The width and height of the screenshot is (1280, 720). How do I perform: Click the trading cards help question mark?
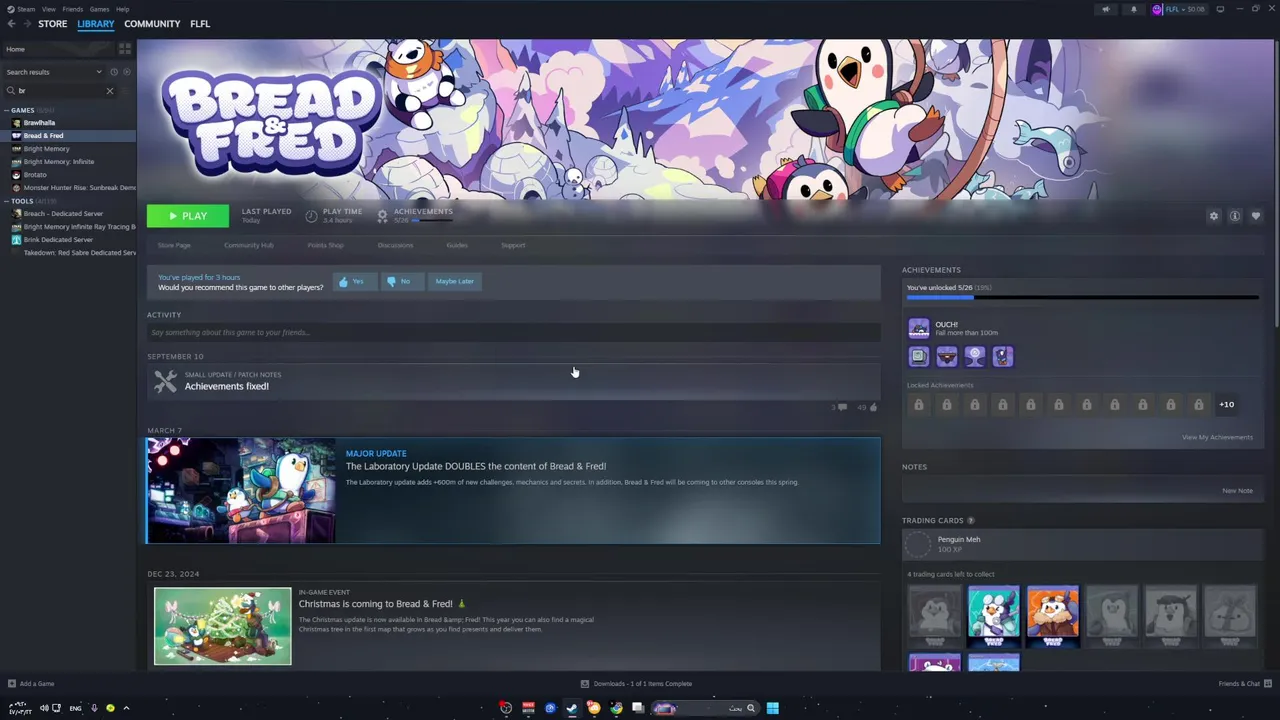(971, 521)
